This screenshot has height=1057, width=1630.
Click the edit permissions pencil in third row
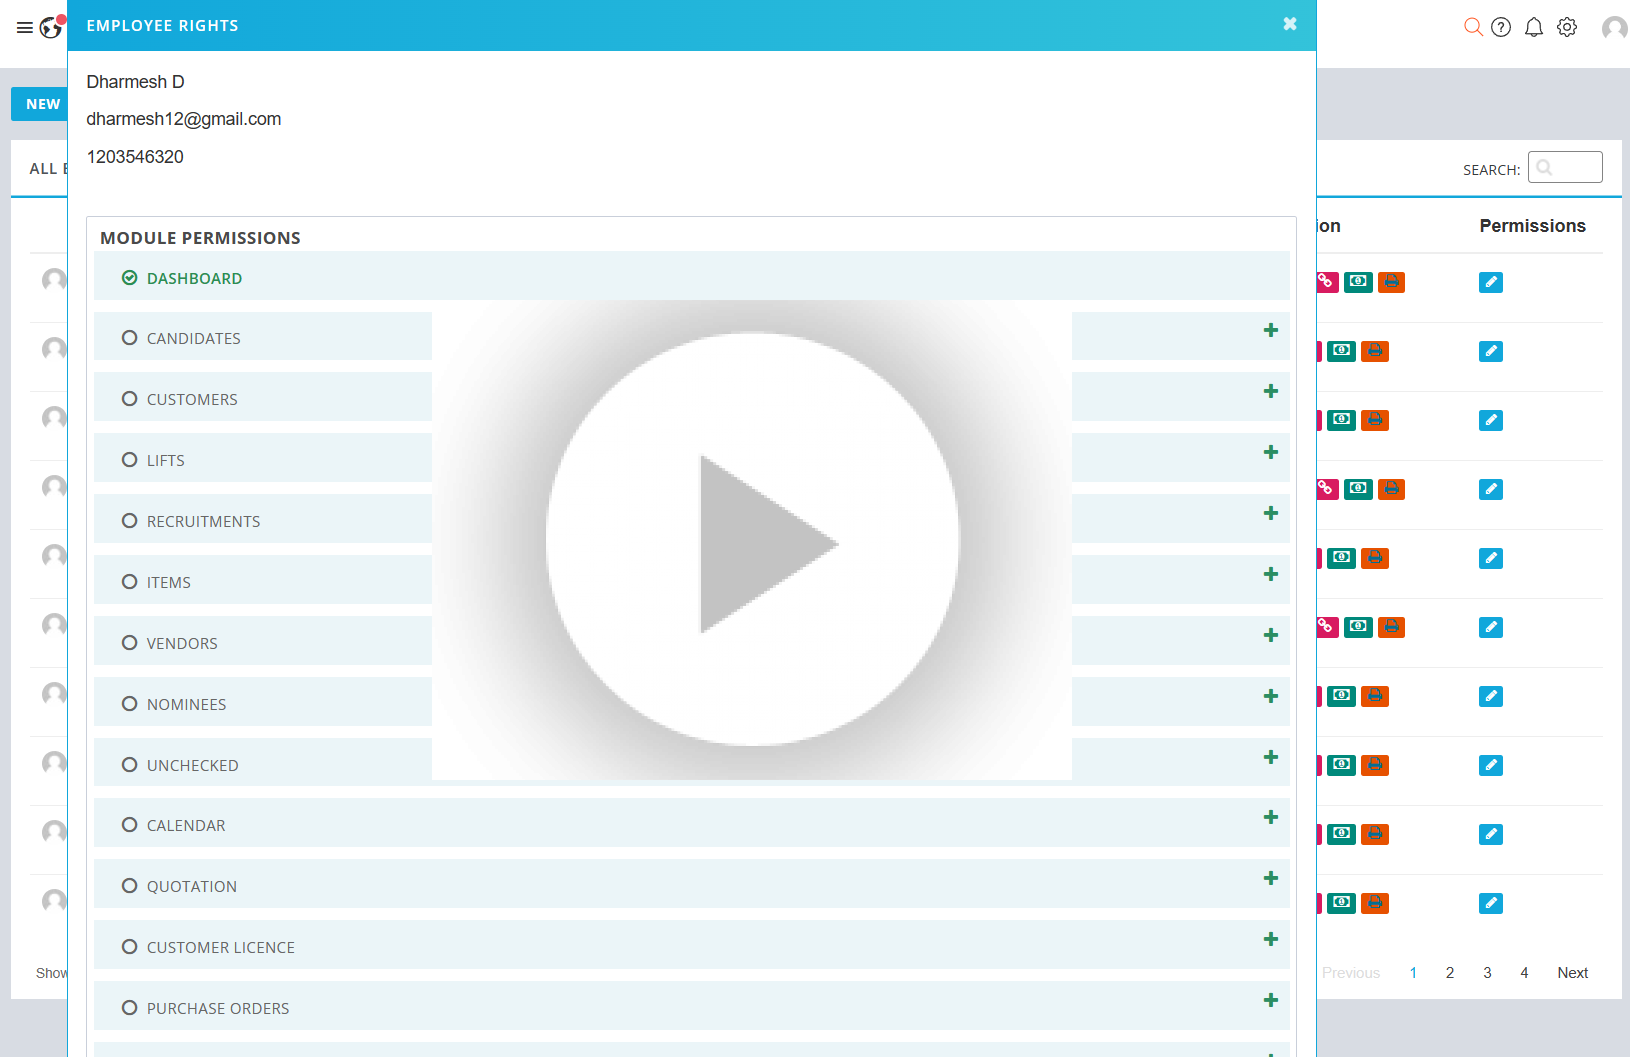[x=1491, y=420]
